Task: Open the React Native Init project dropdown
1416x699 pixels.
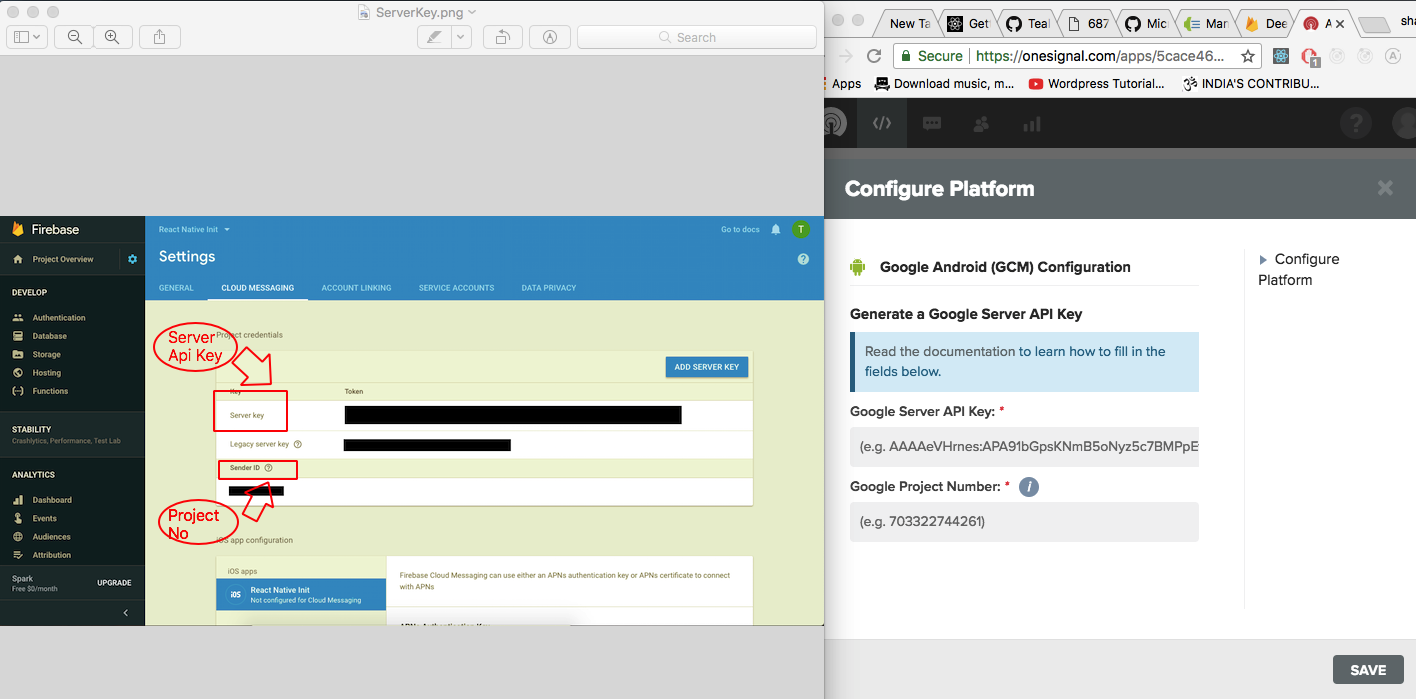Action: point(194,230)
